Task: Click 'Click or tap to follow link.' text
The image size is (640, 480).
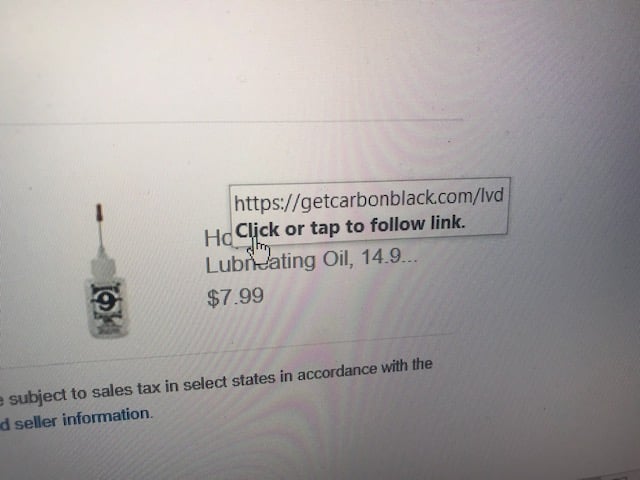Action: (x=350, y=227)
